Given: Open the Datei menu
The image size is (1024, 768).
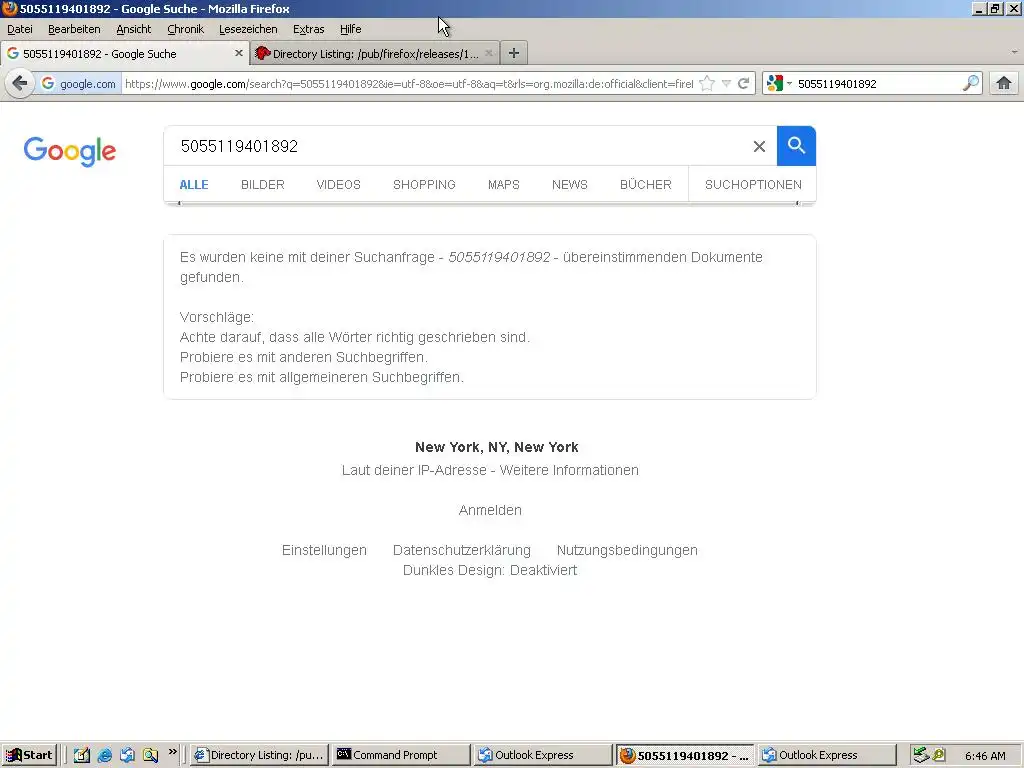Looking at the screenshot, I should click(x=20, y=29).
